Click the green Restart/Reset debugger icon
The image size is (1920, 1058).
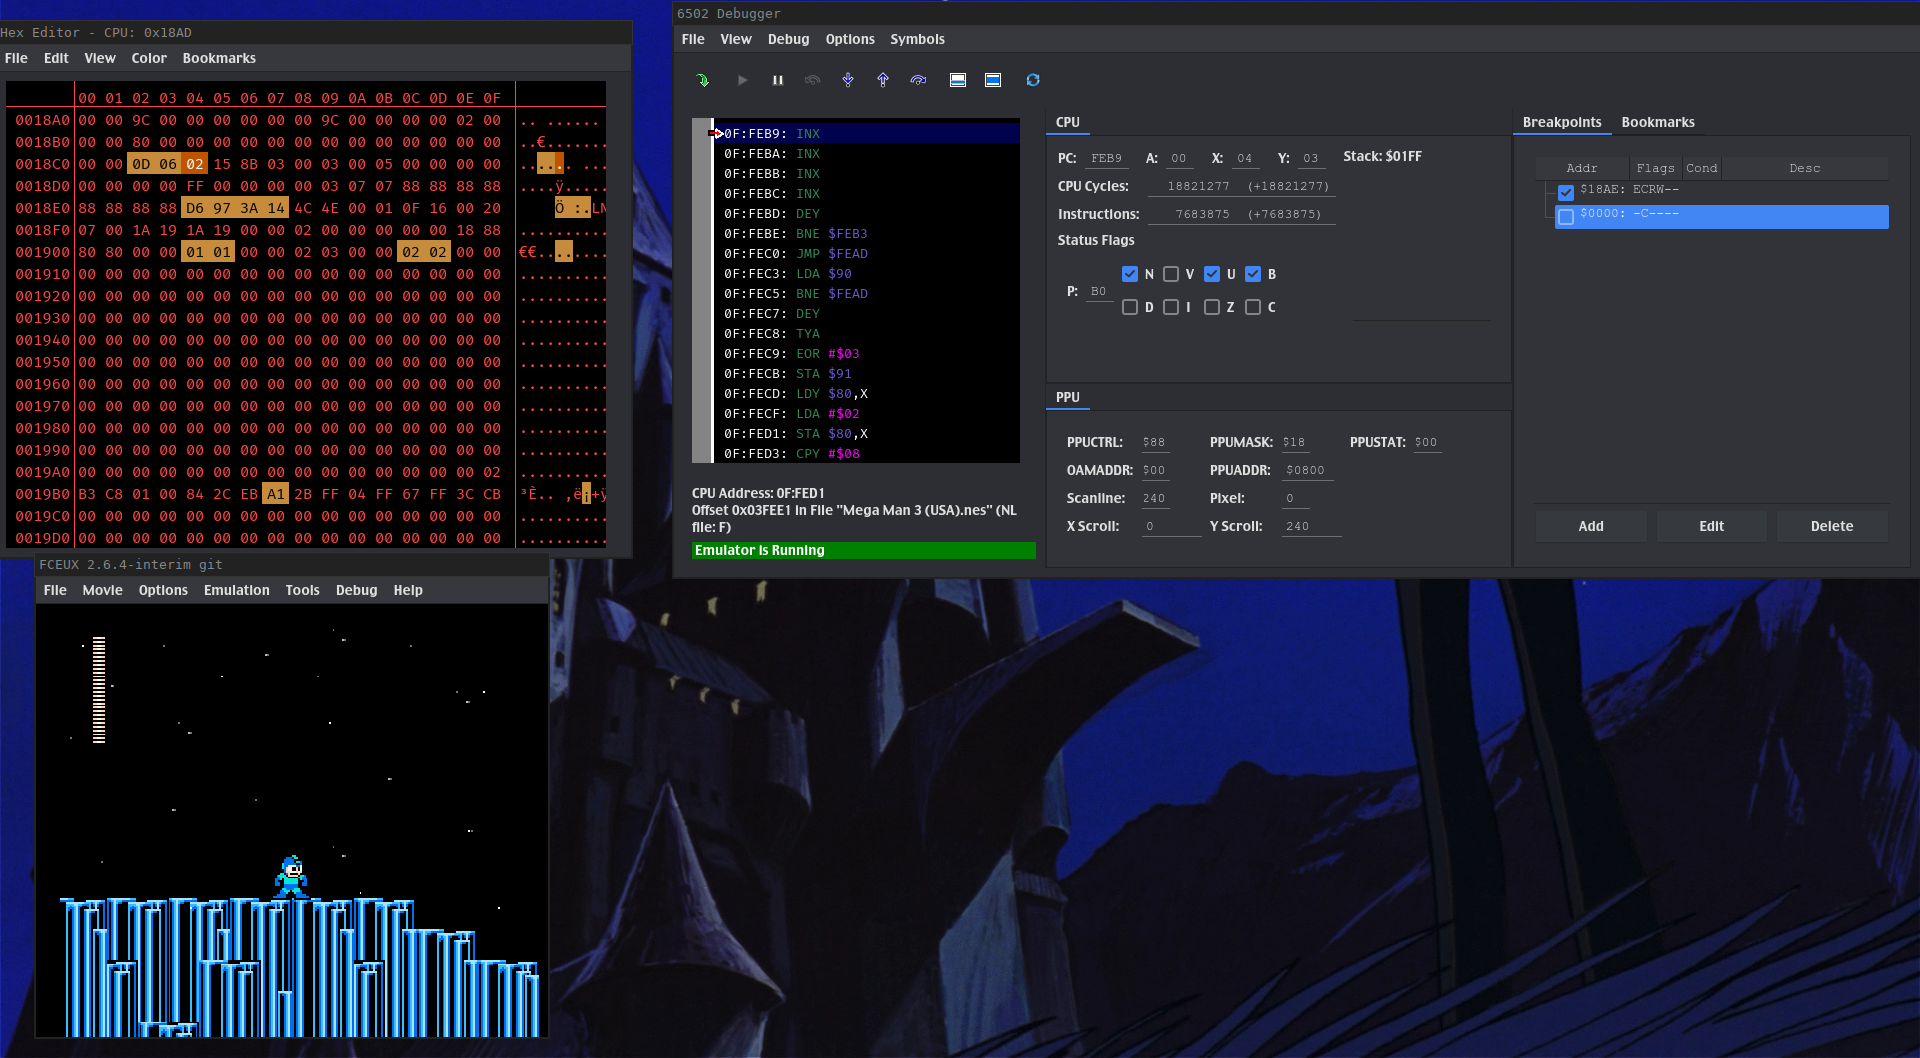703,80
